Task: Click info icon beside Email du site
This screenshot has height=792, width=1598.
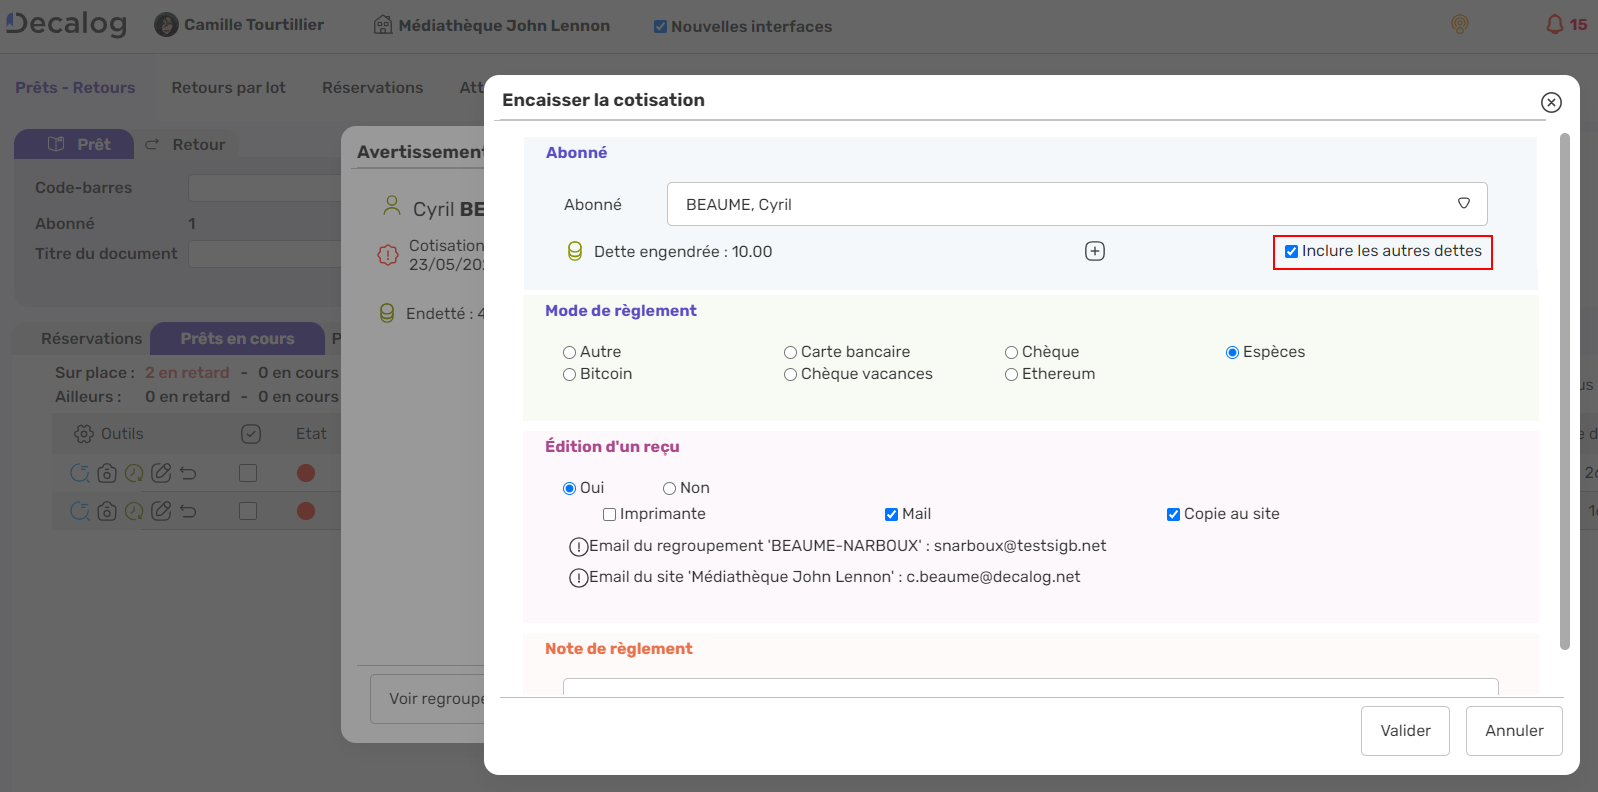Action: pyautogui.click(x=578, y=578)
